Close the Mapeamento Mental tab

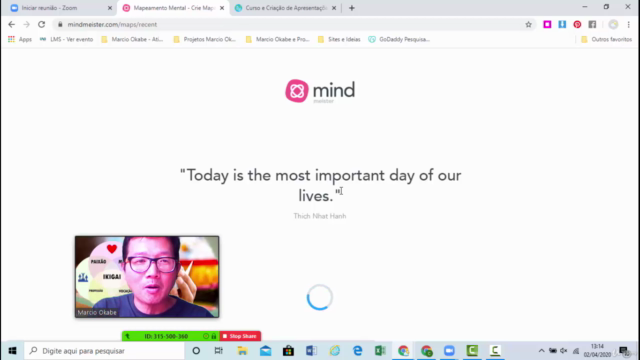coord(222,8)
